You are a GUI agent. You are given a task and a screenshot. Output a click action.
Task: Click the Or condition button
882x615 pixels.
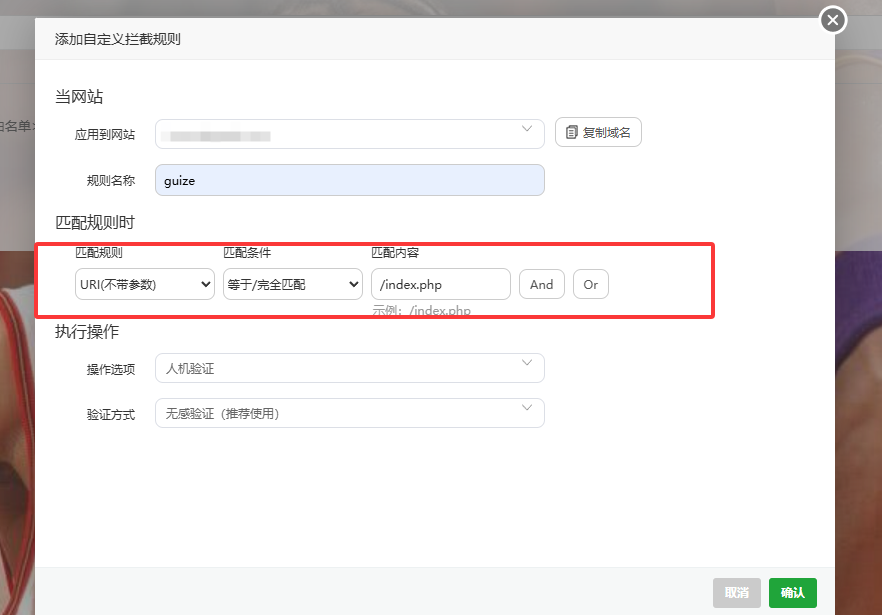click(590, 284)
